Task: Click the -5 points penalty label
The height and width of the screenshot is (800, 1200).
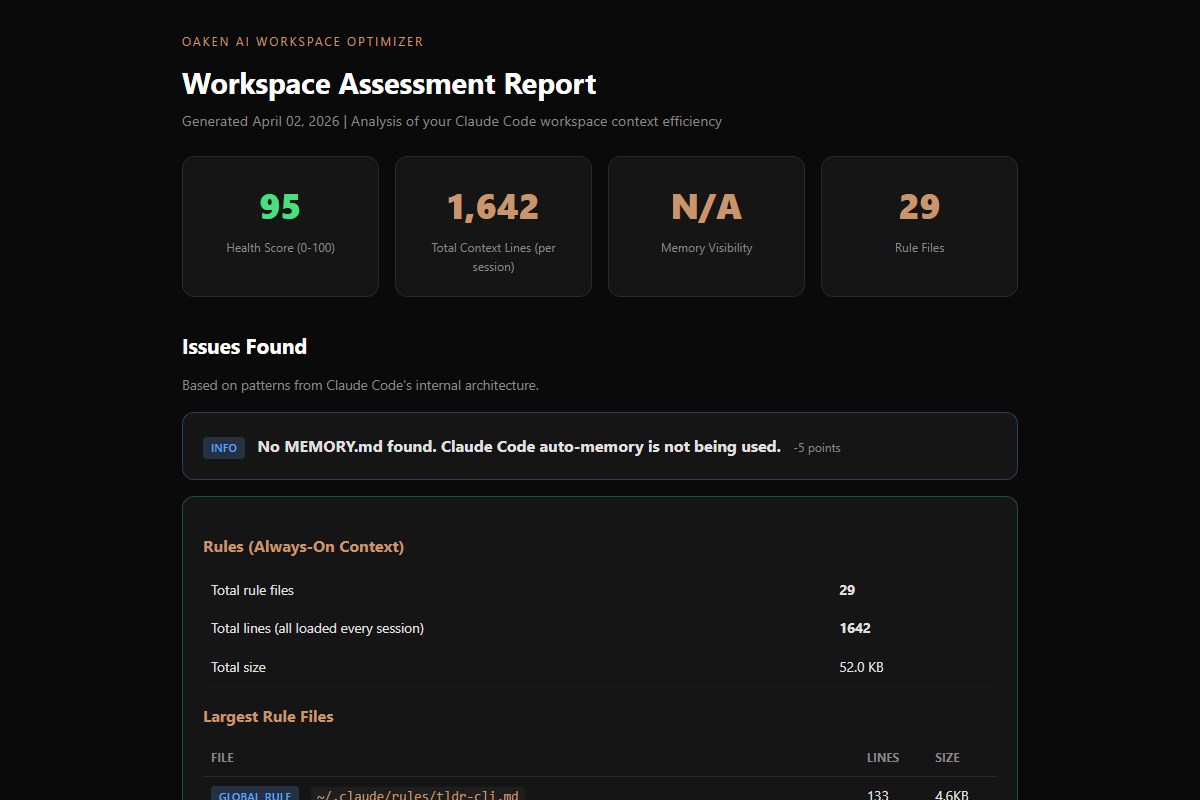Action: click(x=816, y=447)
